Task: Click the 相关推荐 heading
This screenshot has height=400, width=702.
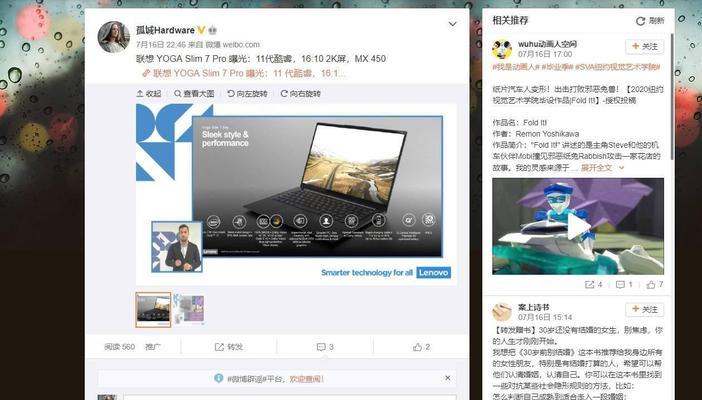Action: [510, 21]
